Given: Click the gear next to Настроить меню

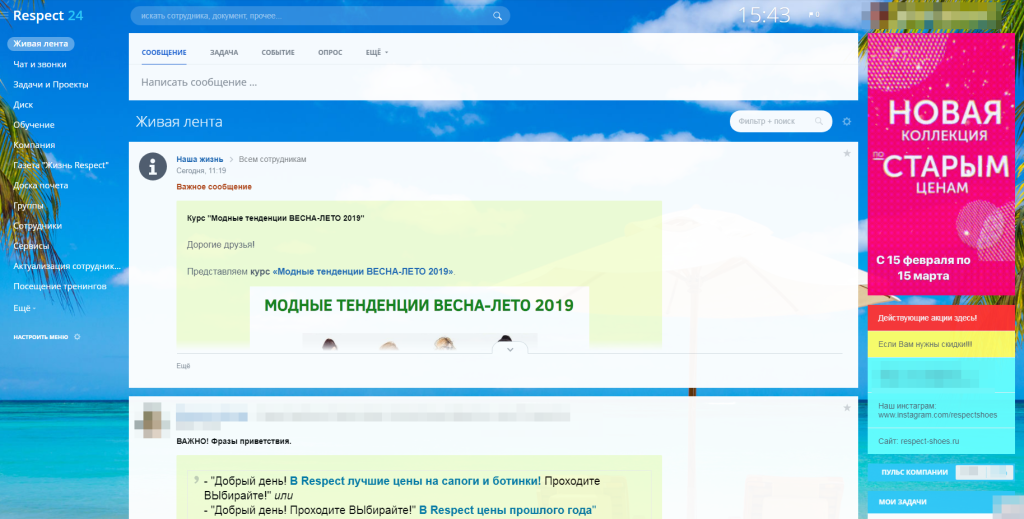Looking at the screenshot, I should pos(77,337).
